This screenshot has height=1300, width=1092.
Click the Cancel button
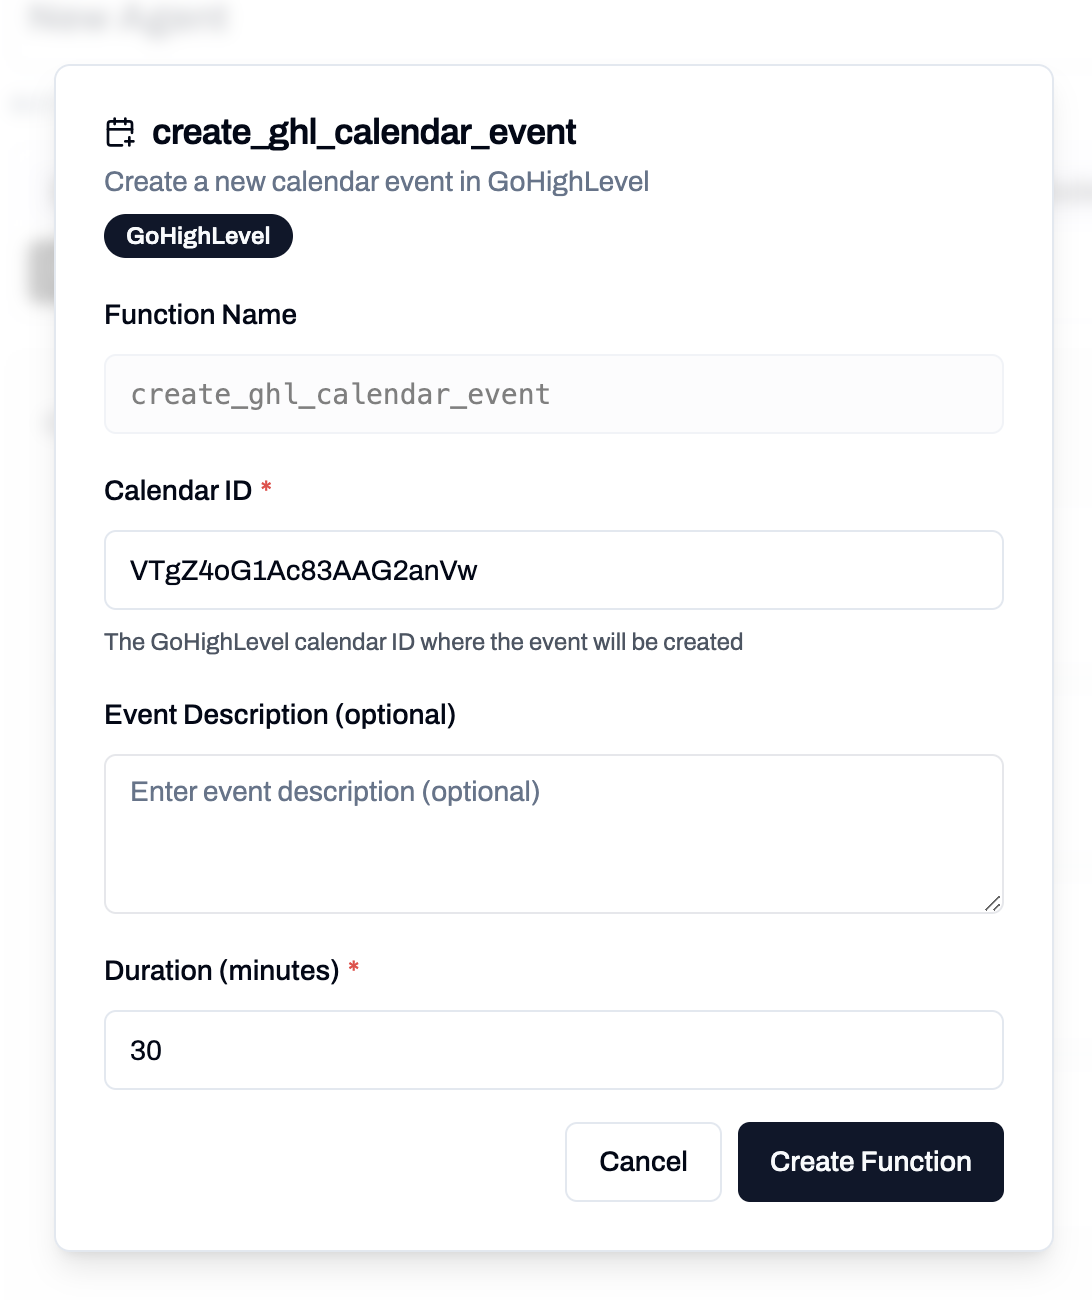pos(642,1161)
